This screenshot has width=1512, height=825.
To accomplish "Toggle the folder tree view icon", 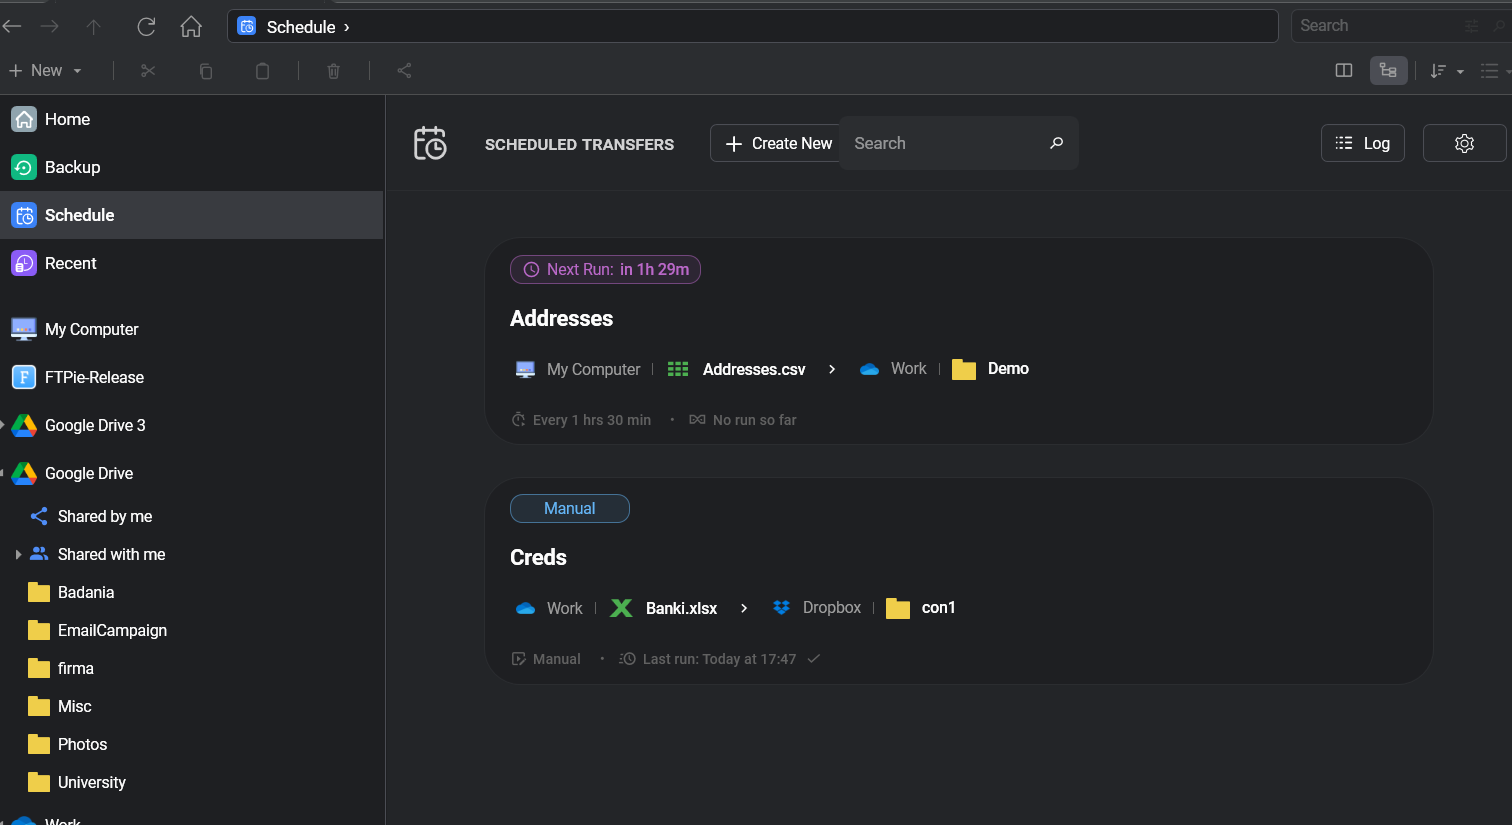I will pyautogui.click(x=1388, y=70).
